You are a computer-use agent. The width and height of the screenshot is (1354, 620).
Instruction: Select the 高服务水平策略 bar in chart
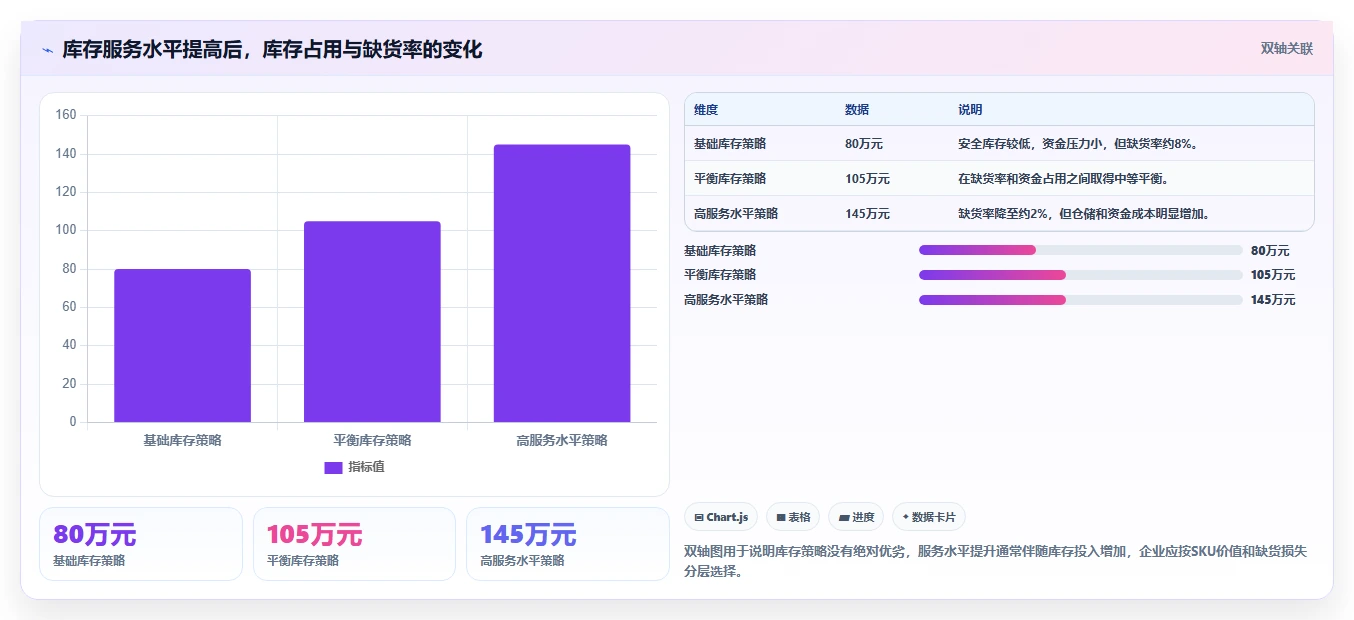(x=562, y=283)
